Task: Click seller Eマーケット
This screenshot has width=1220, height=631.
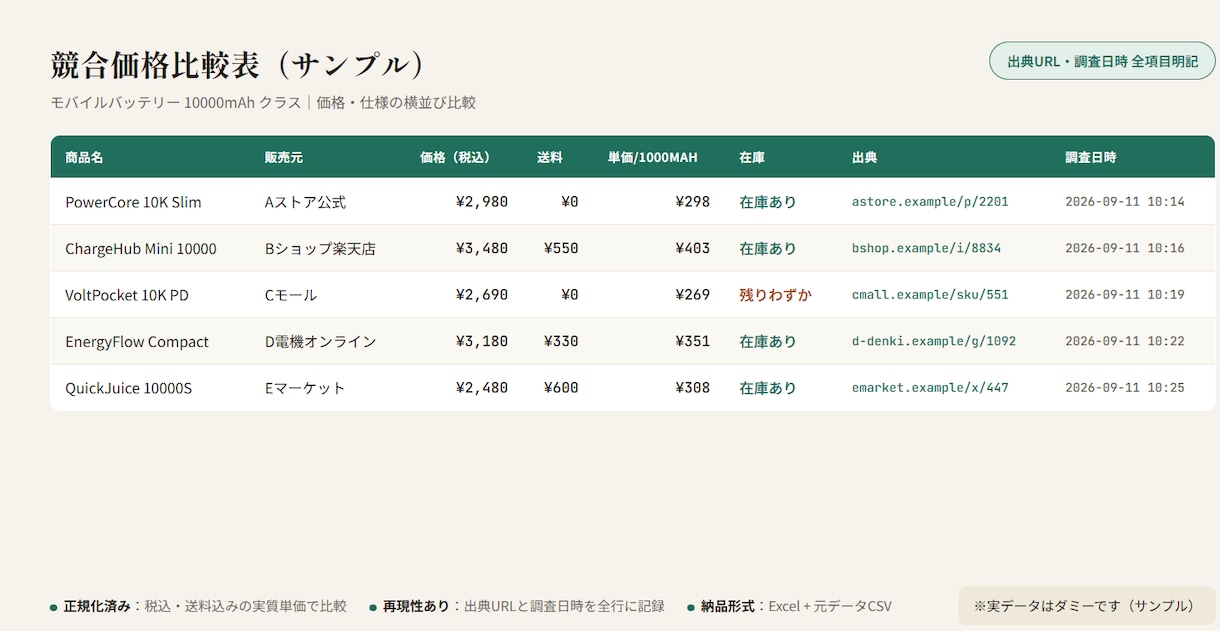Action: (x=305, y=388)
